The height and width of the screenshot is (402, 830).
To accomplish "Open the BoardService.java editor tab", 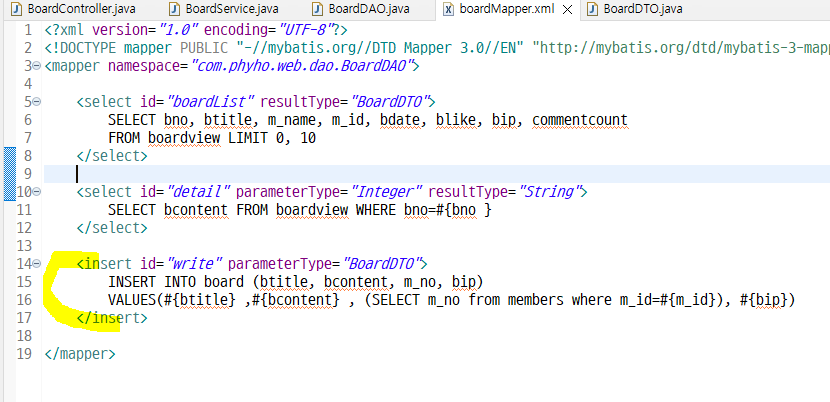I will click(224, 9).
